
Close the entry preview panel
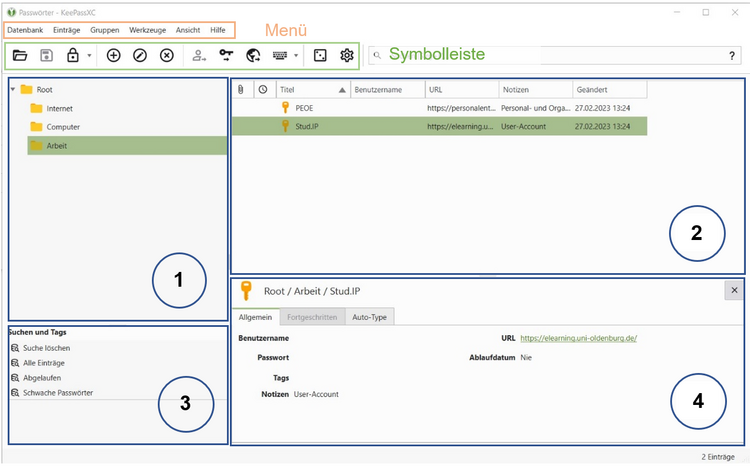(x=734, y=290)
